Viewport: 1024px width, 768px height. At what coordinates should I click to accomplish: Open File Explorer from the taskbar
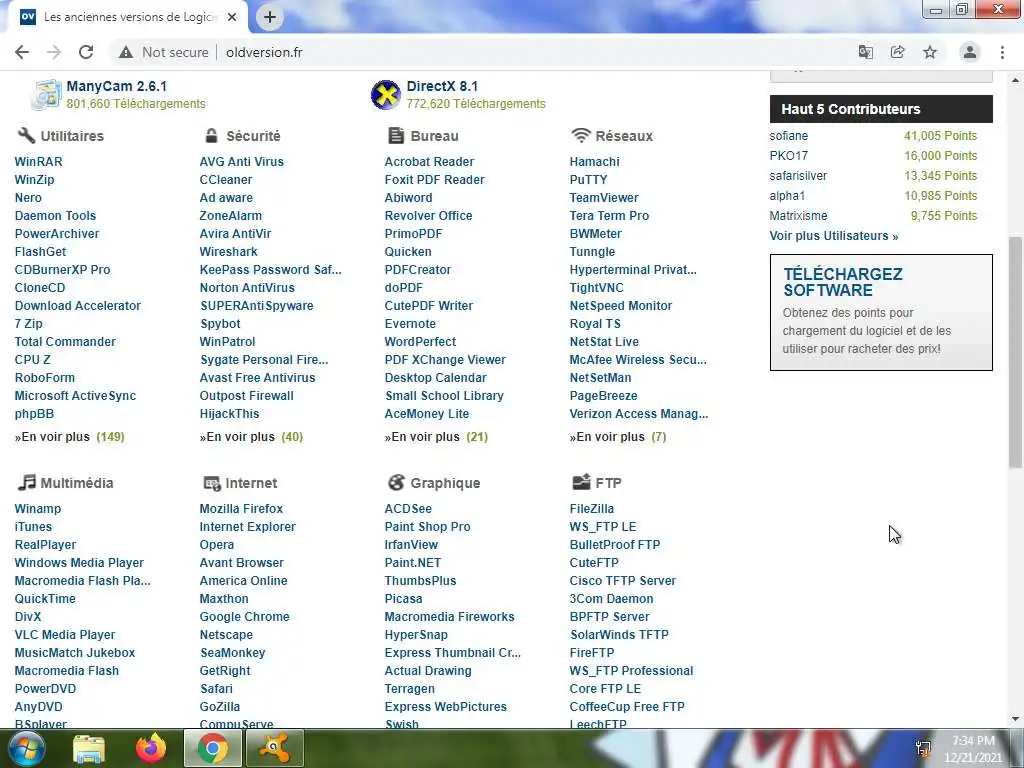[89, 748]
